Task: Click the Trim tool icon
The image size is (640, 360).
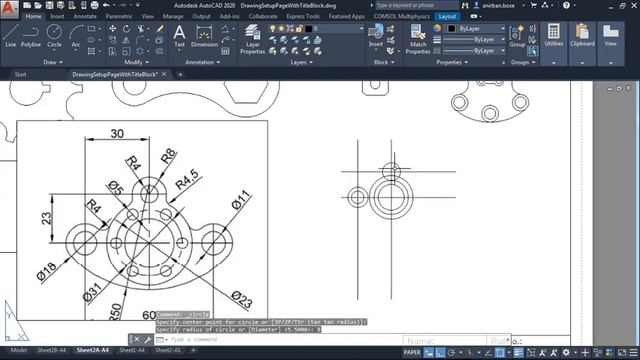Action: pyautogui.click(x=140, y=29)
